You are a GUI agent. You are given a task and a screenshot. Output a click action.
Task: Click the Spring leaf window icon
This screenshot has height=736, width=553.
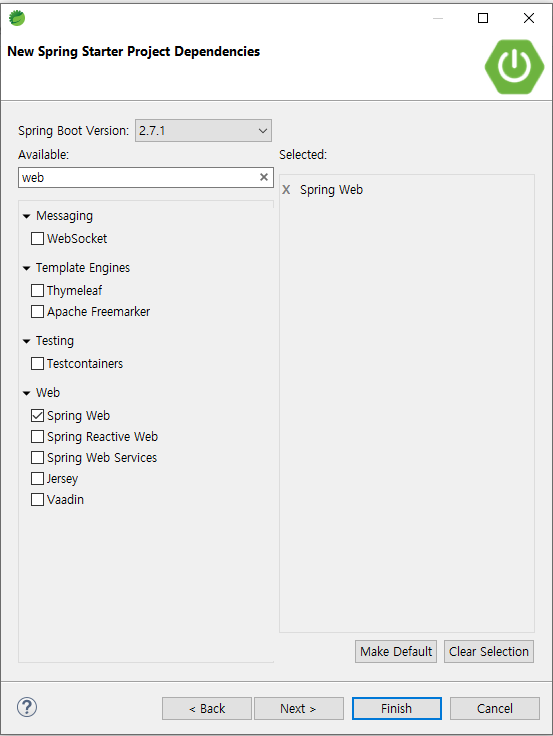pos(17,18)
